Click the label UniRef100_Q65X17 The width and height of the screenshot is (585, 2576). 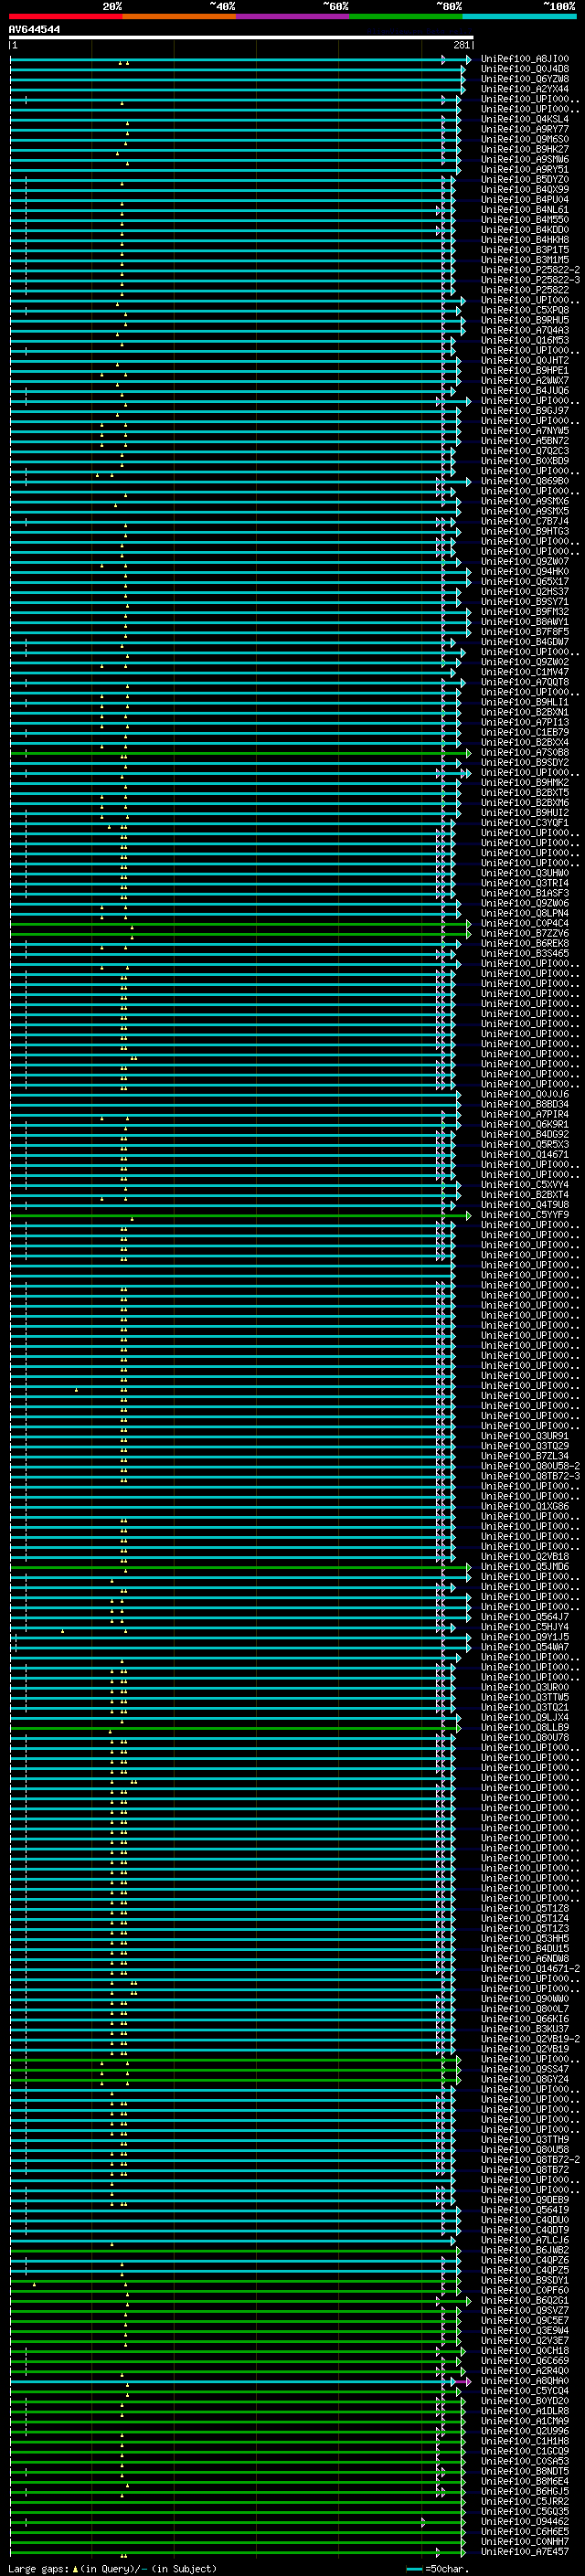[525, 582]
